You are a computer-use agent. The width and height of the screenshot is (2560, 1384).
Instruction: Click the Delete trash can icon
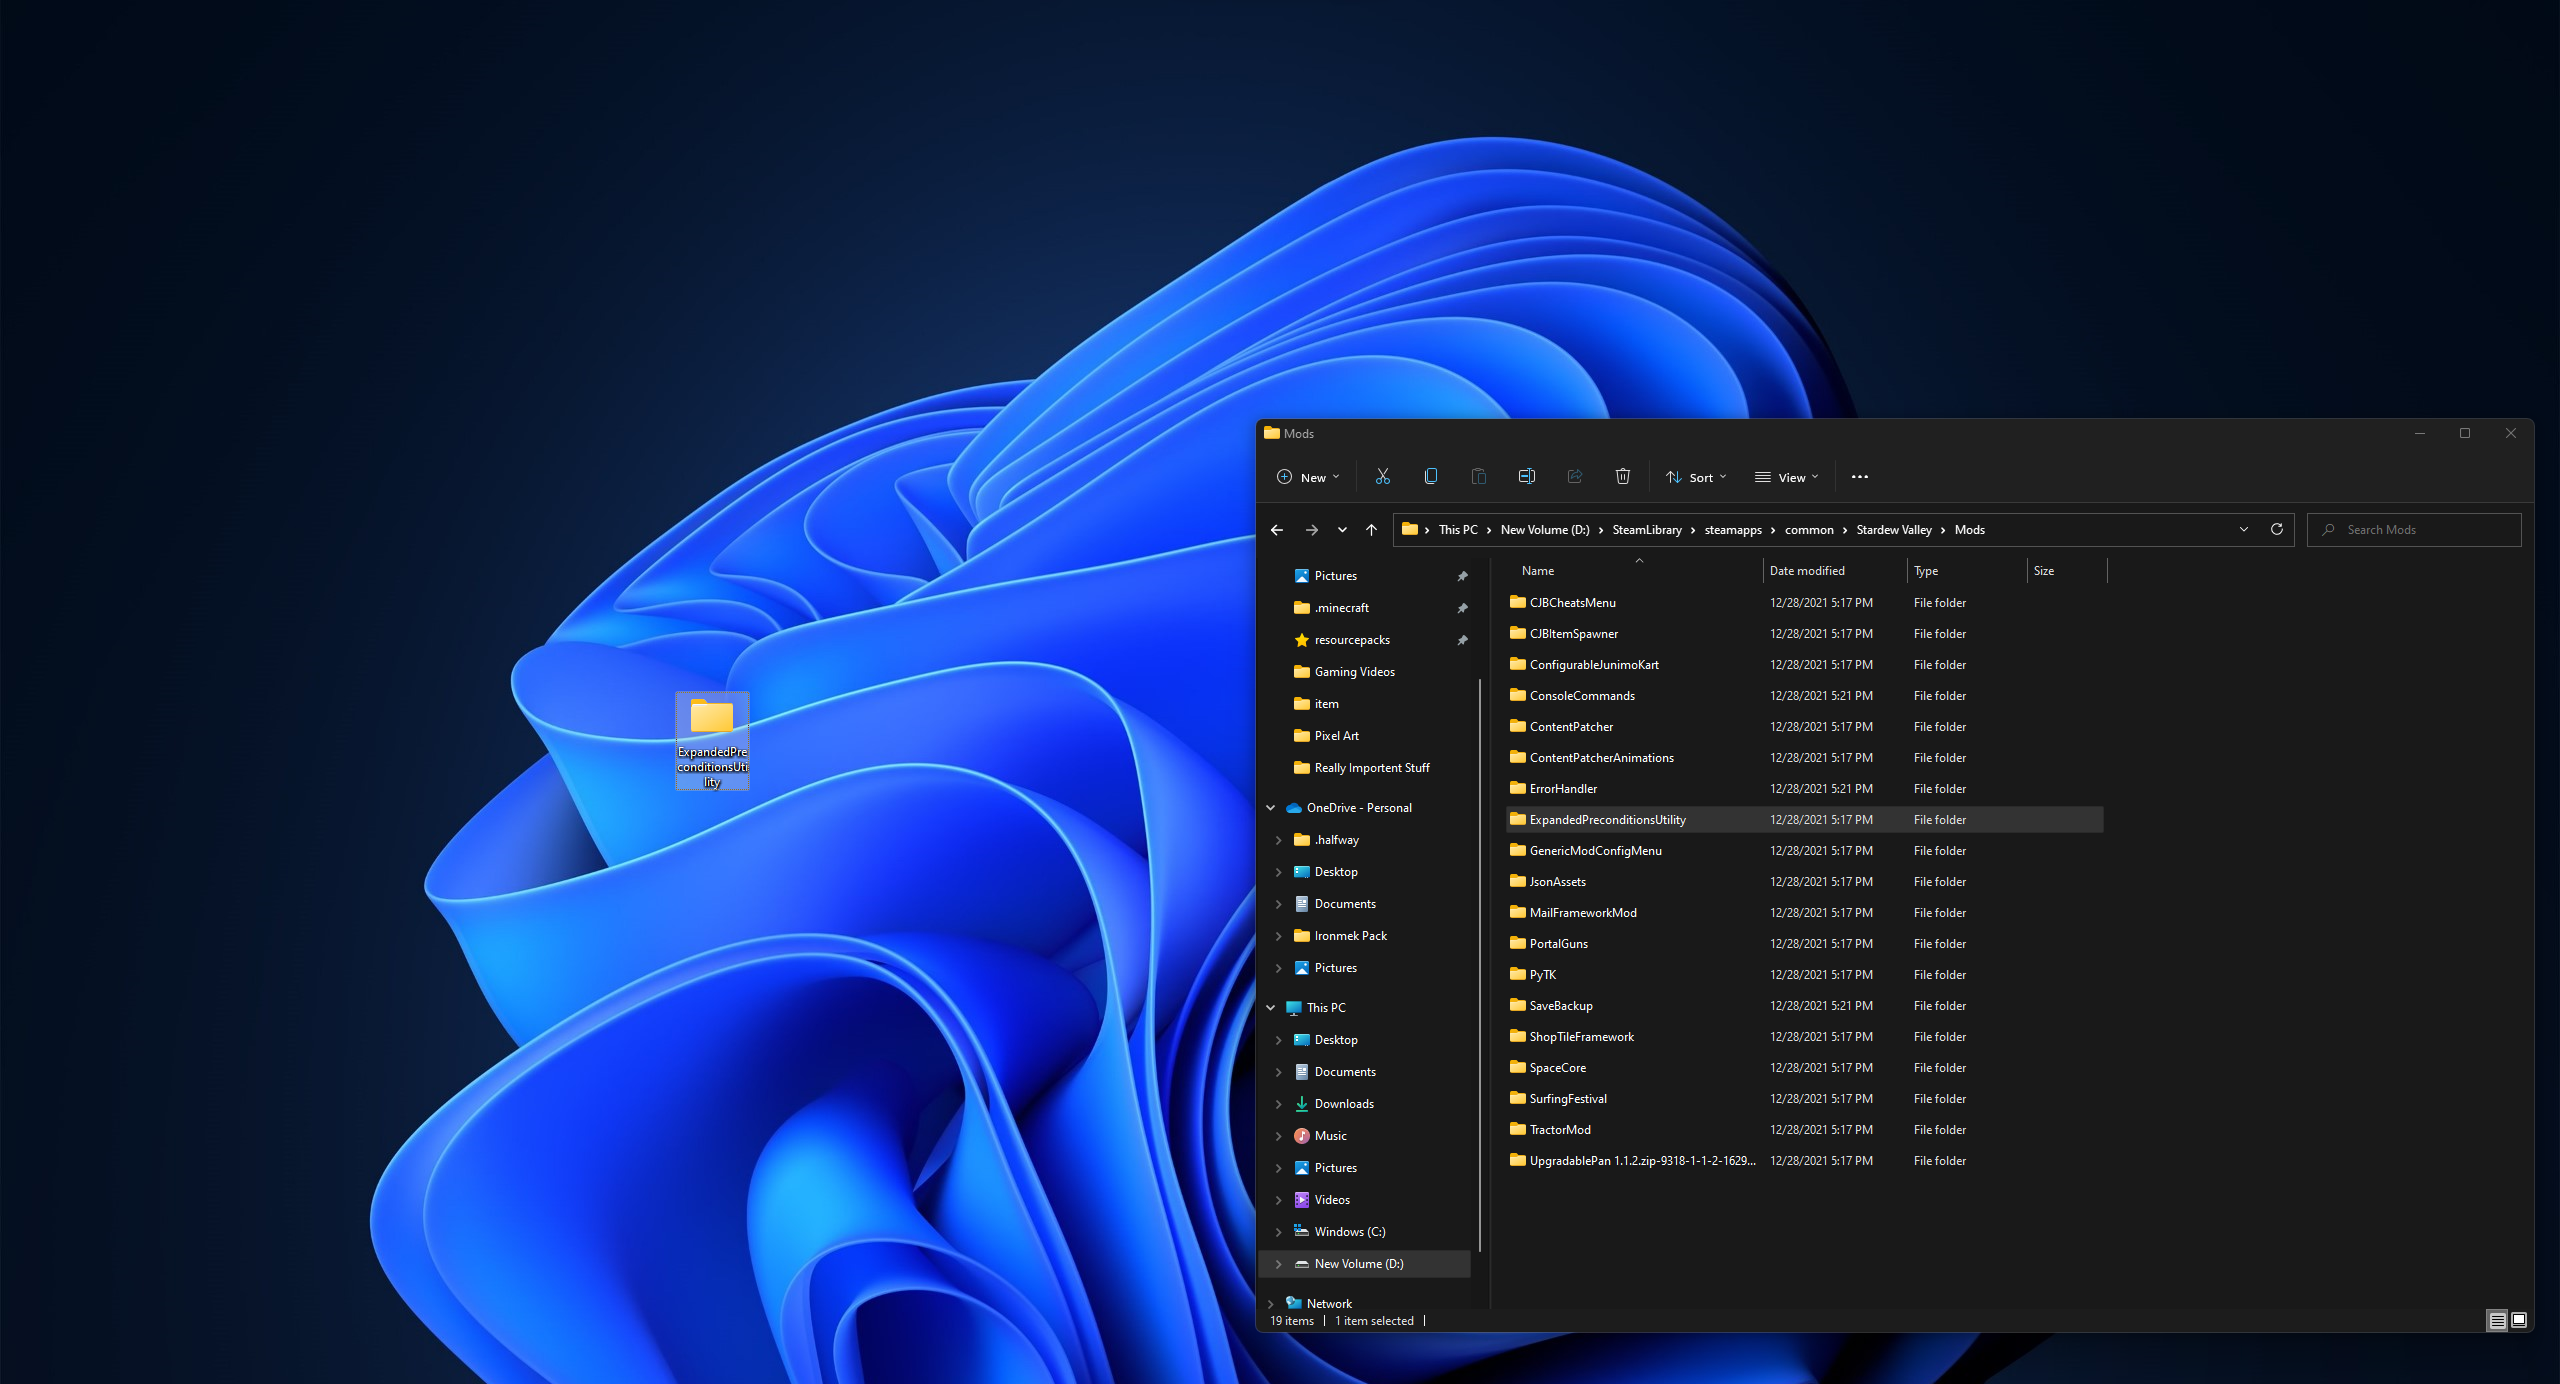(1622, 477)
